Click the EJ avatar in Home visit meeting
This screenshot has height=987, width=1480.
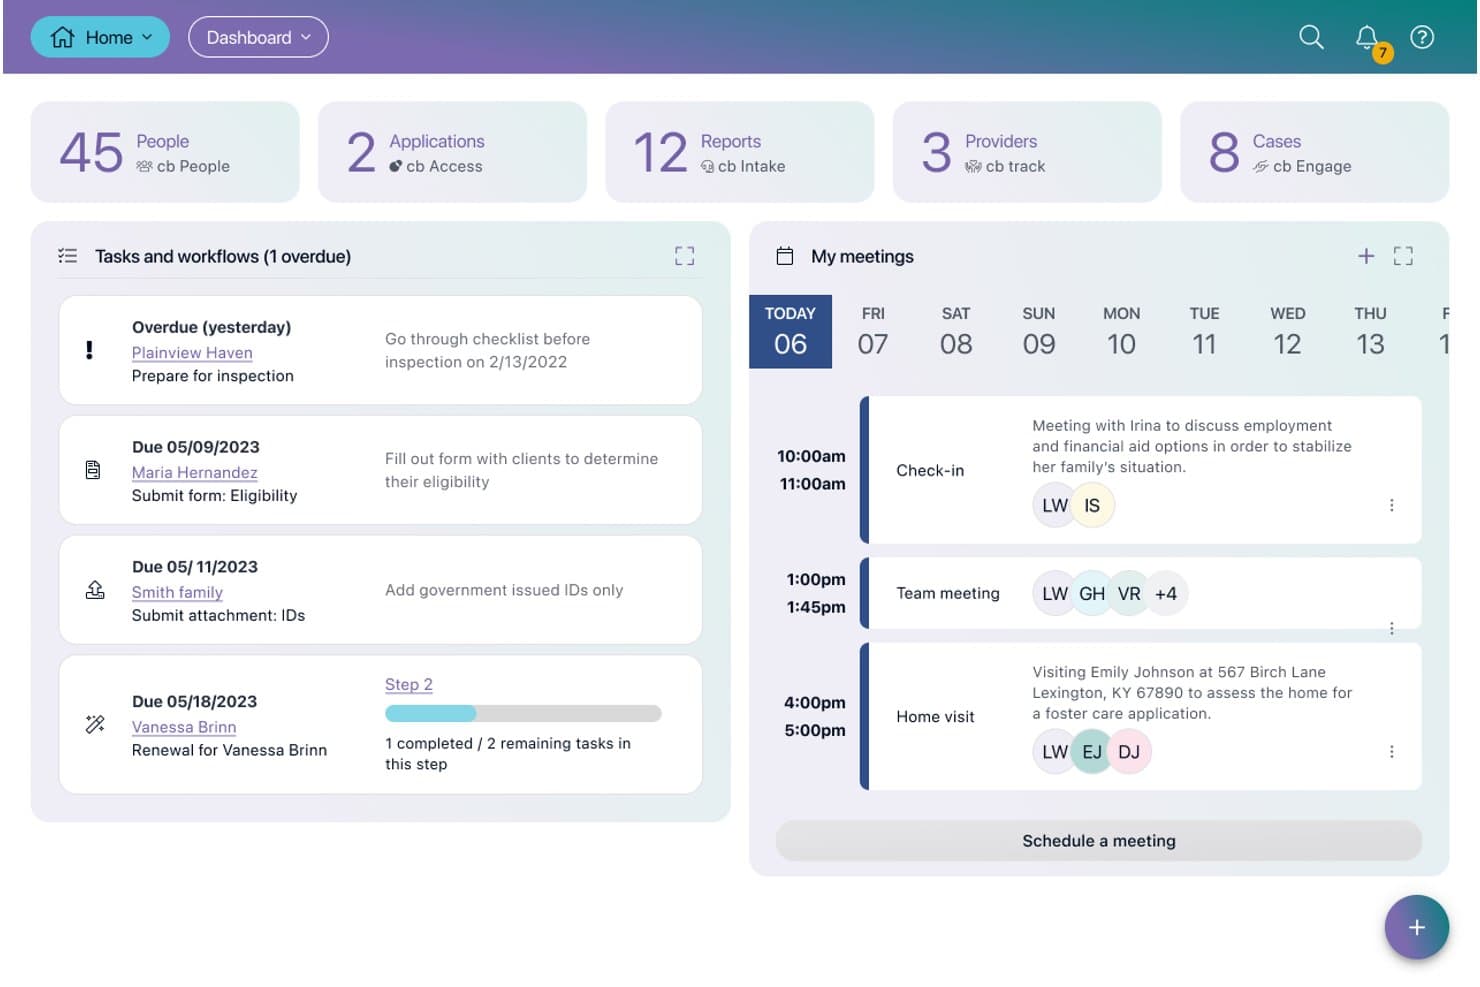pyautogui.click(x=1092, y=752)
